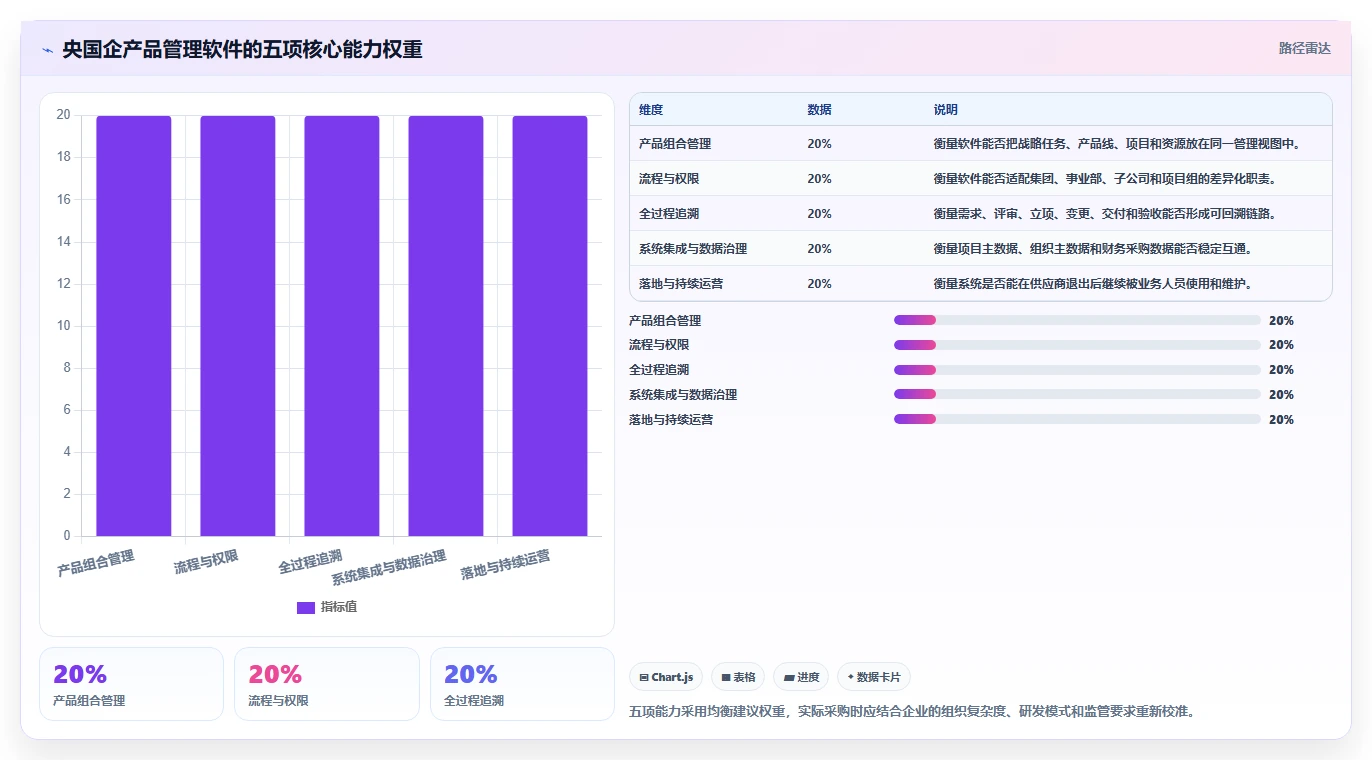Screen dimensions: 1372x760
Task: Click the 维度 column header
Action: (651, 110)
